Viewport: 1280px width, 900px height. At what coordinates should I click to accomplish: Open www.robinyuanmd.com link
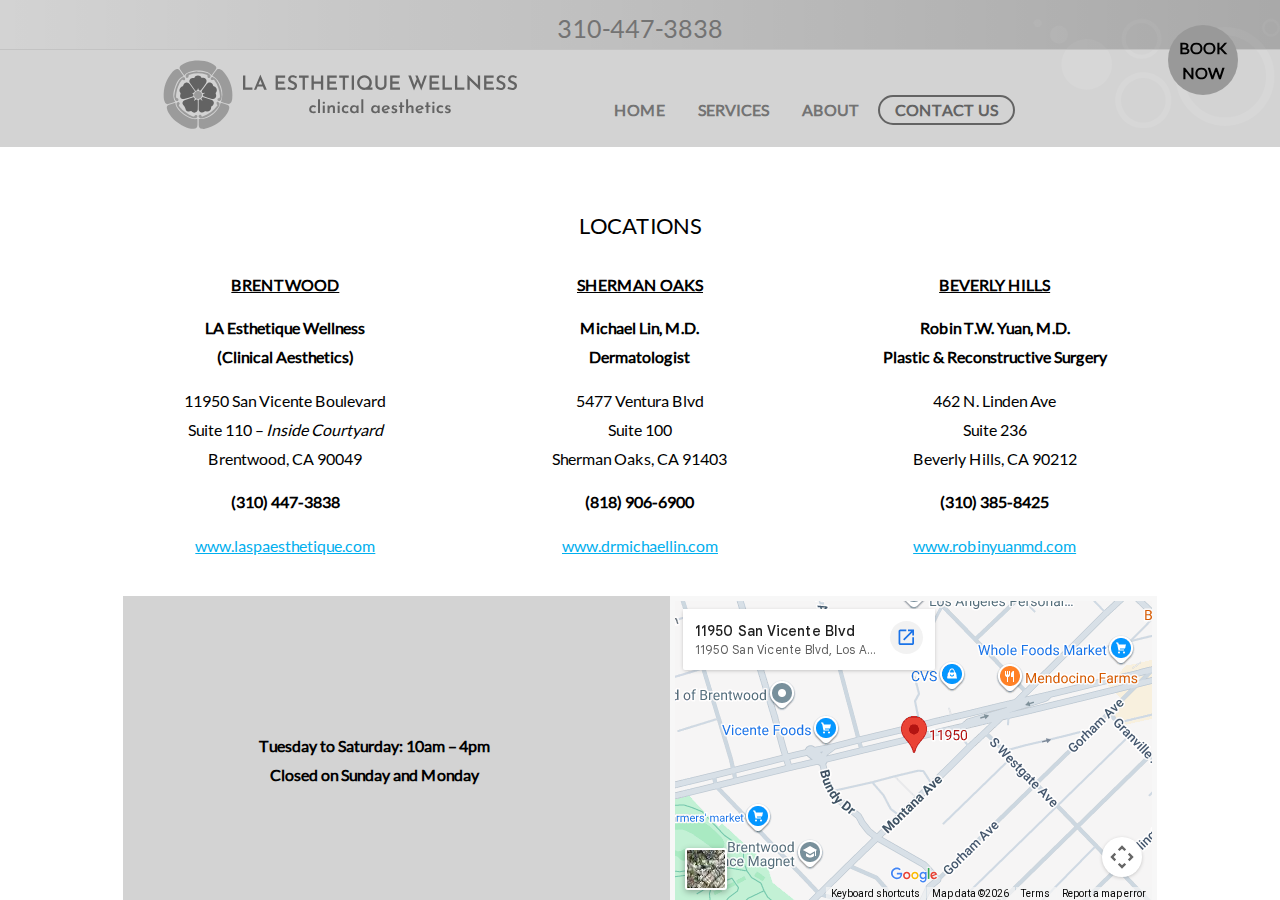[x=995, y=546]
